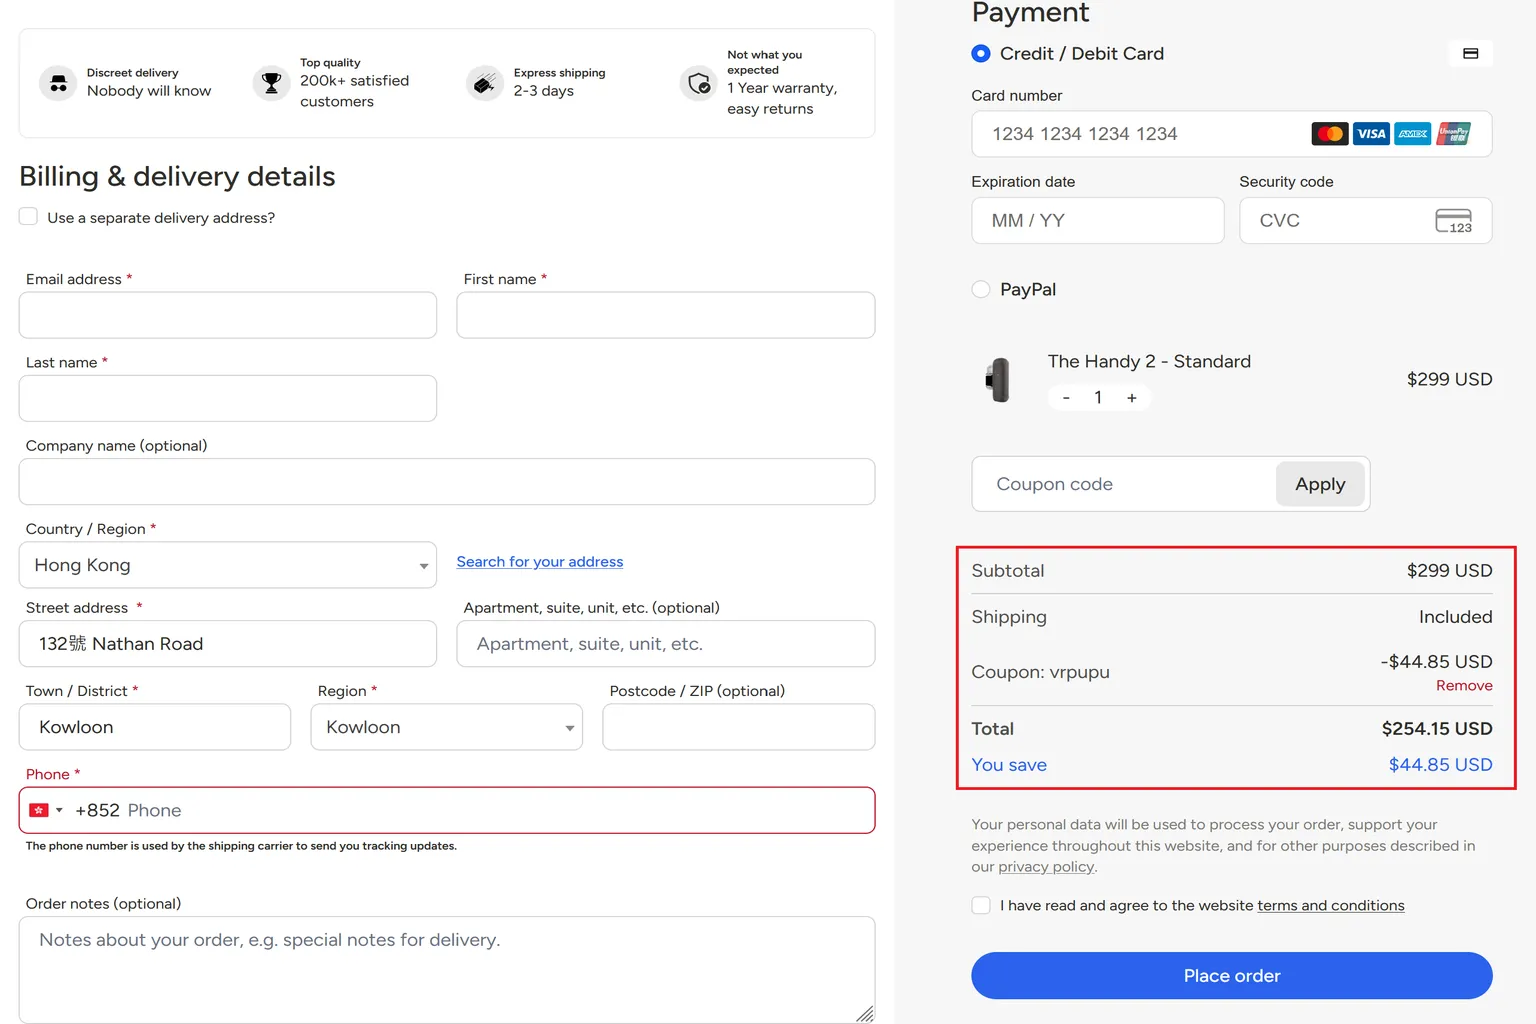The width and height of the screenshot is (1536, 1024).
Task: Click the order notes resize handle
Action: pos(865,1013)
